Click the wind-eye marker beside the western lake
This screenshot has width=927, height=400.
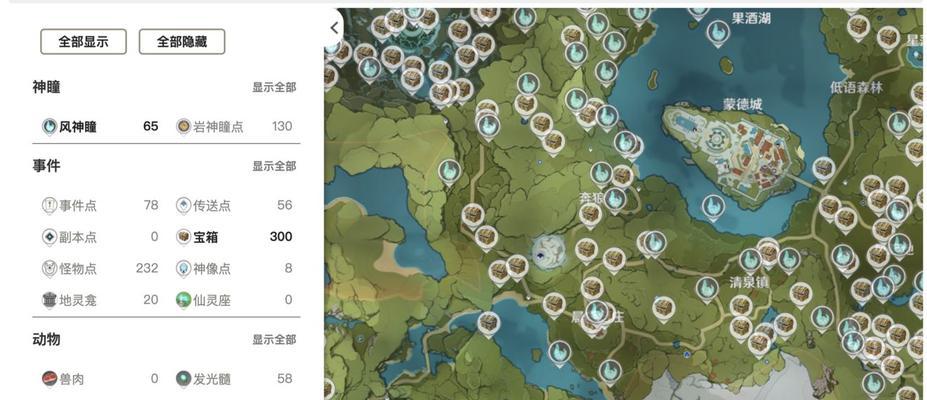tap(449, 173)
